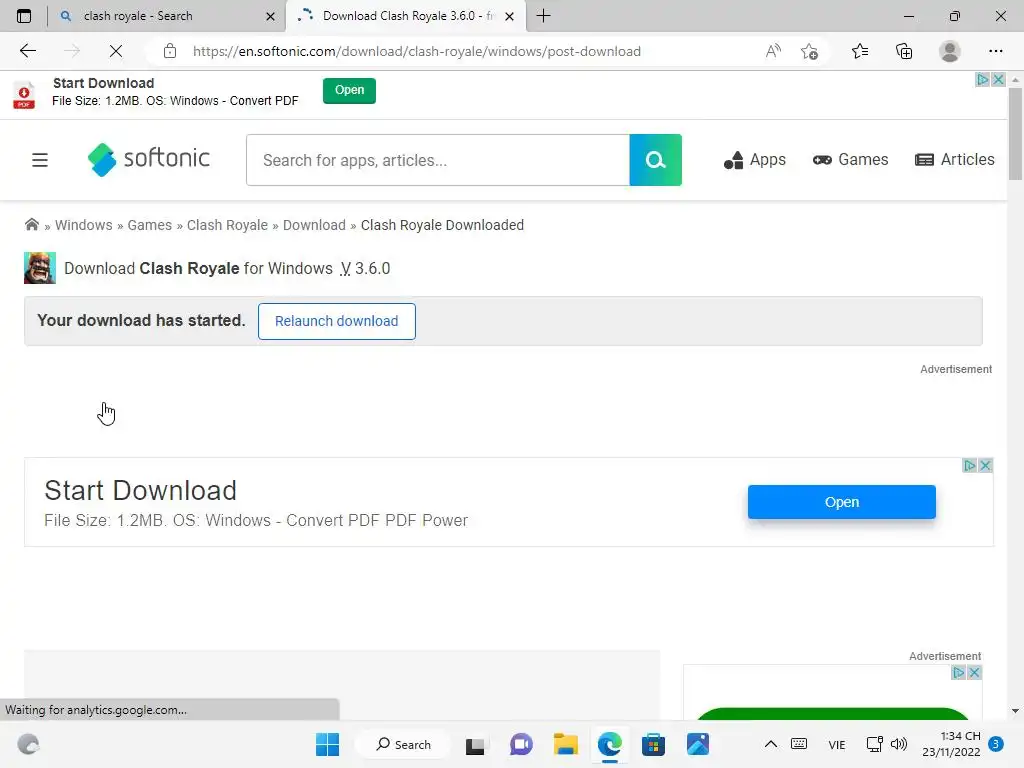The image size is (1024, 768).
Task: Open the Favorites list
Action: click(x=860, y=51)
